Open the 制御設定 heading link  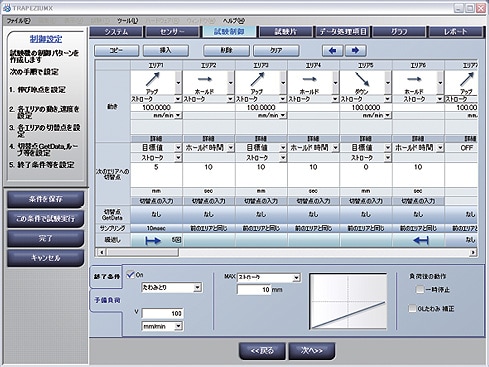click(x=46, y=39)
